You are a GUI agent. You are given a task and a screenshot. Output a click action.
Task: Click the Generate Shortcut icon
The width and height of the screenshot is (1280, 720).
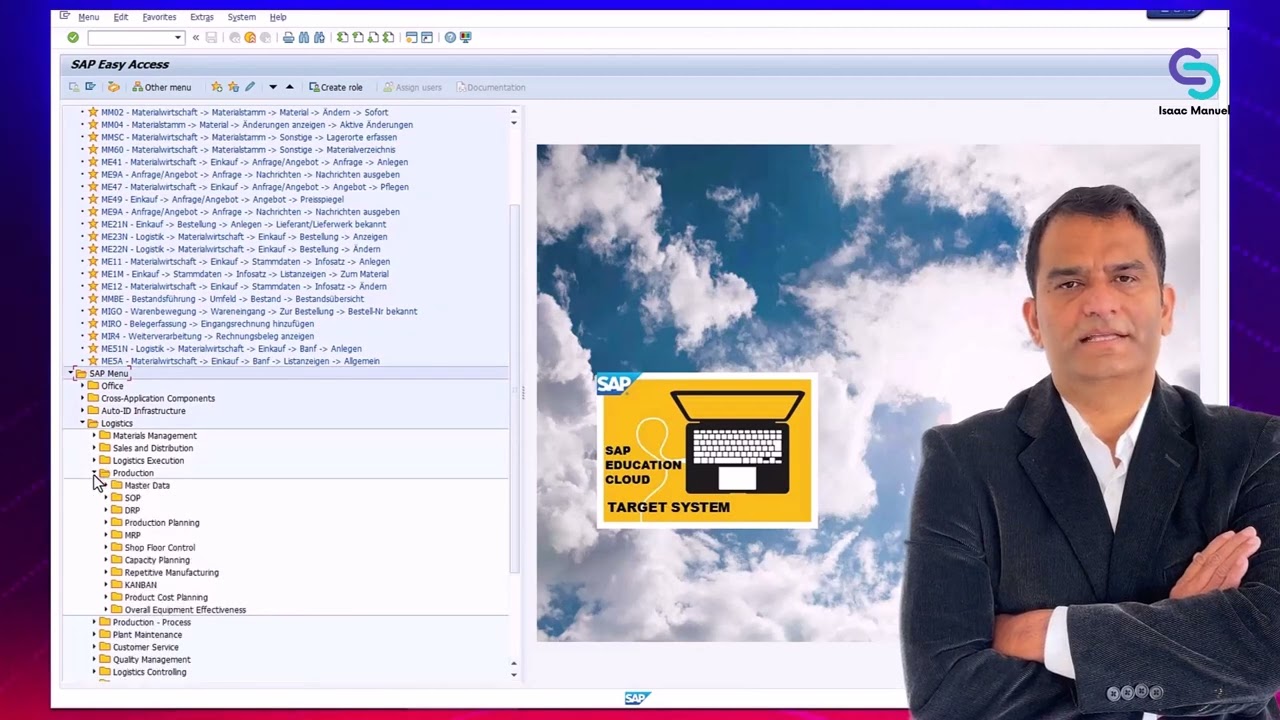tap(427, 38)
